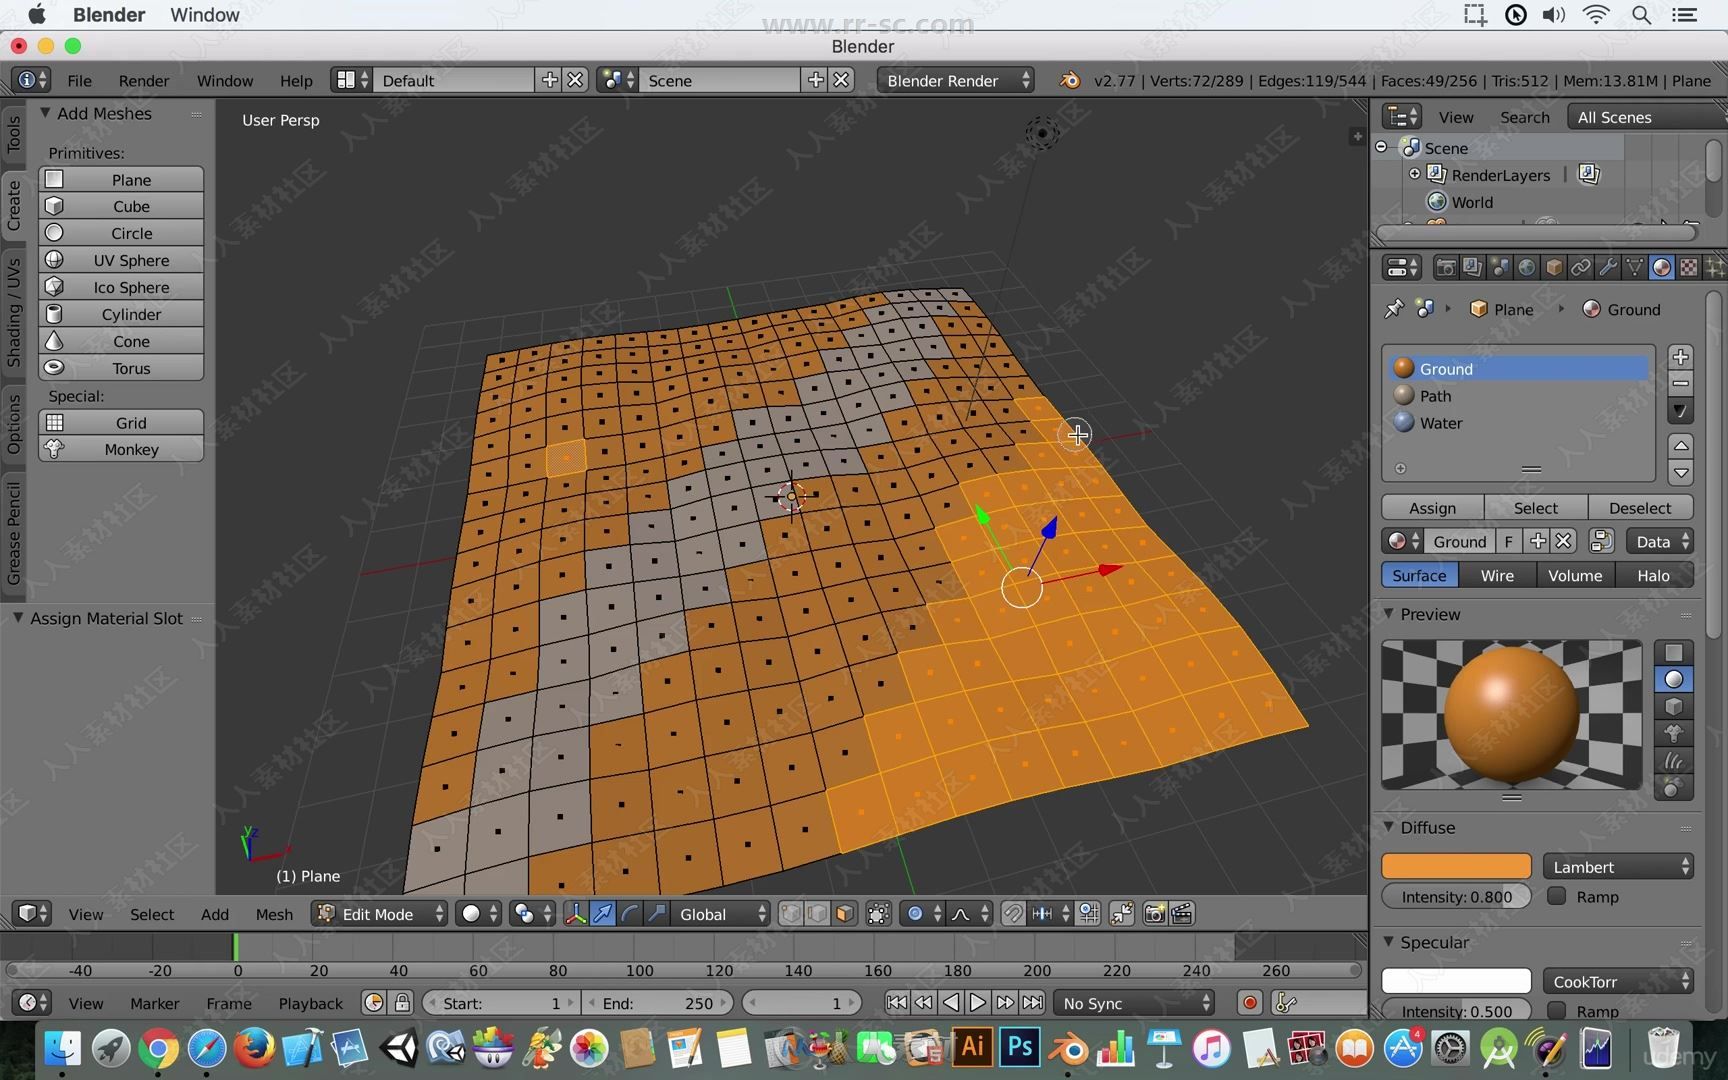Click the Deselect material button
The width and height of the screenshot is (1728, 1080).
click(x=1640, y=508)
